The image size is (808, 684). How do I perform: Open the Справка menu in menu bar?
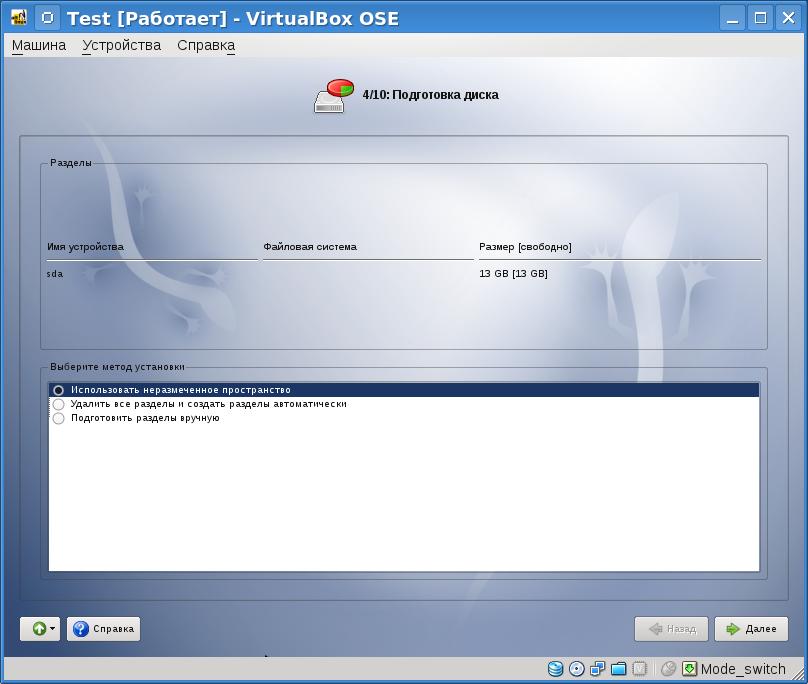[206, 45]
